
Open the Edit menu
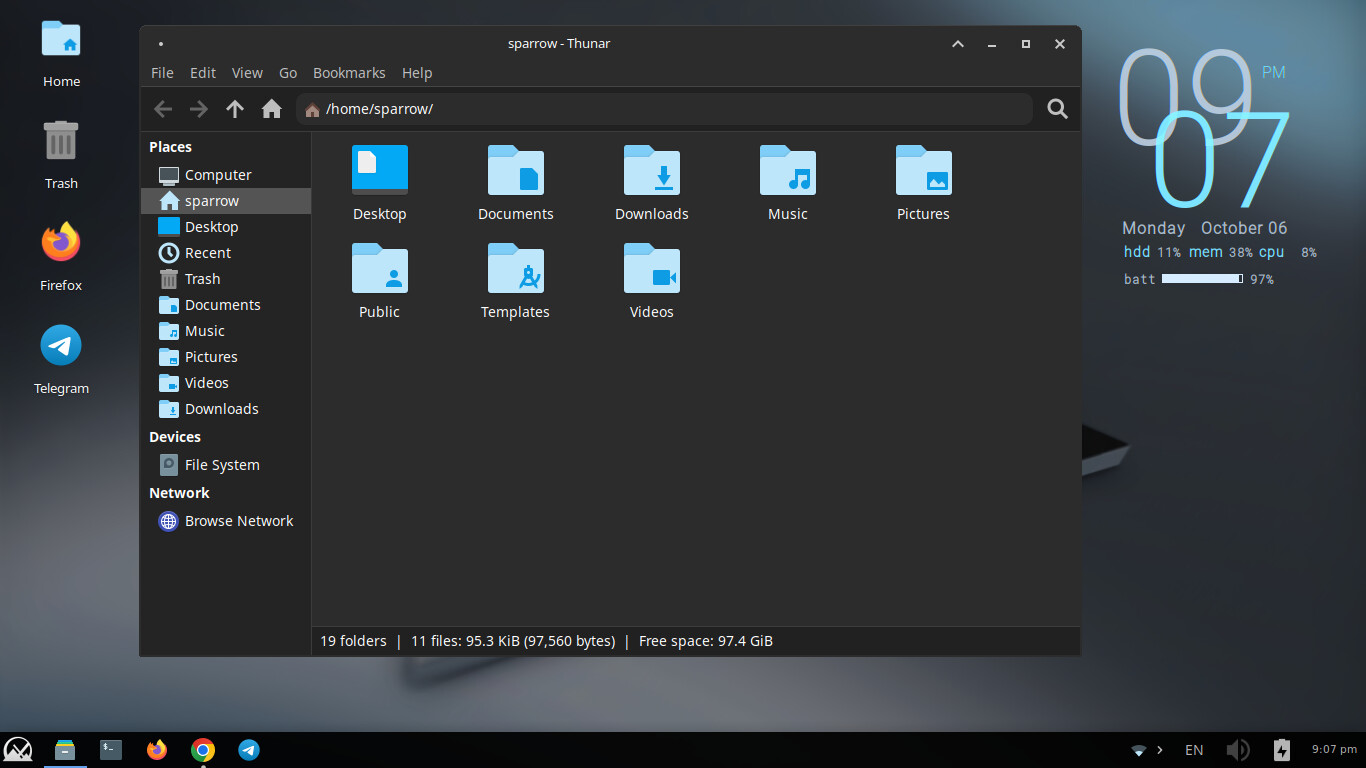203,73
